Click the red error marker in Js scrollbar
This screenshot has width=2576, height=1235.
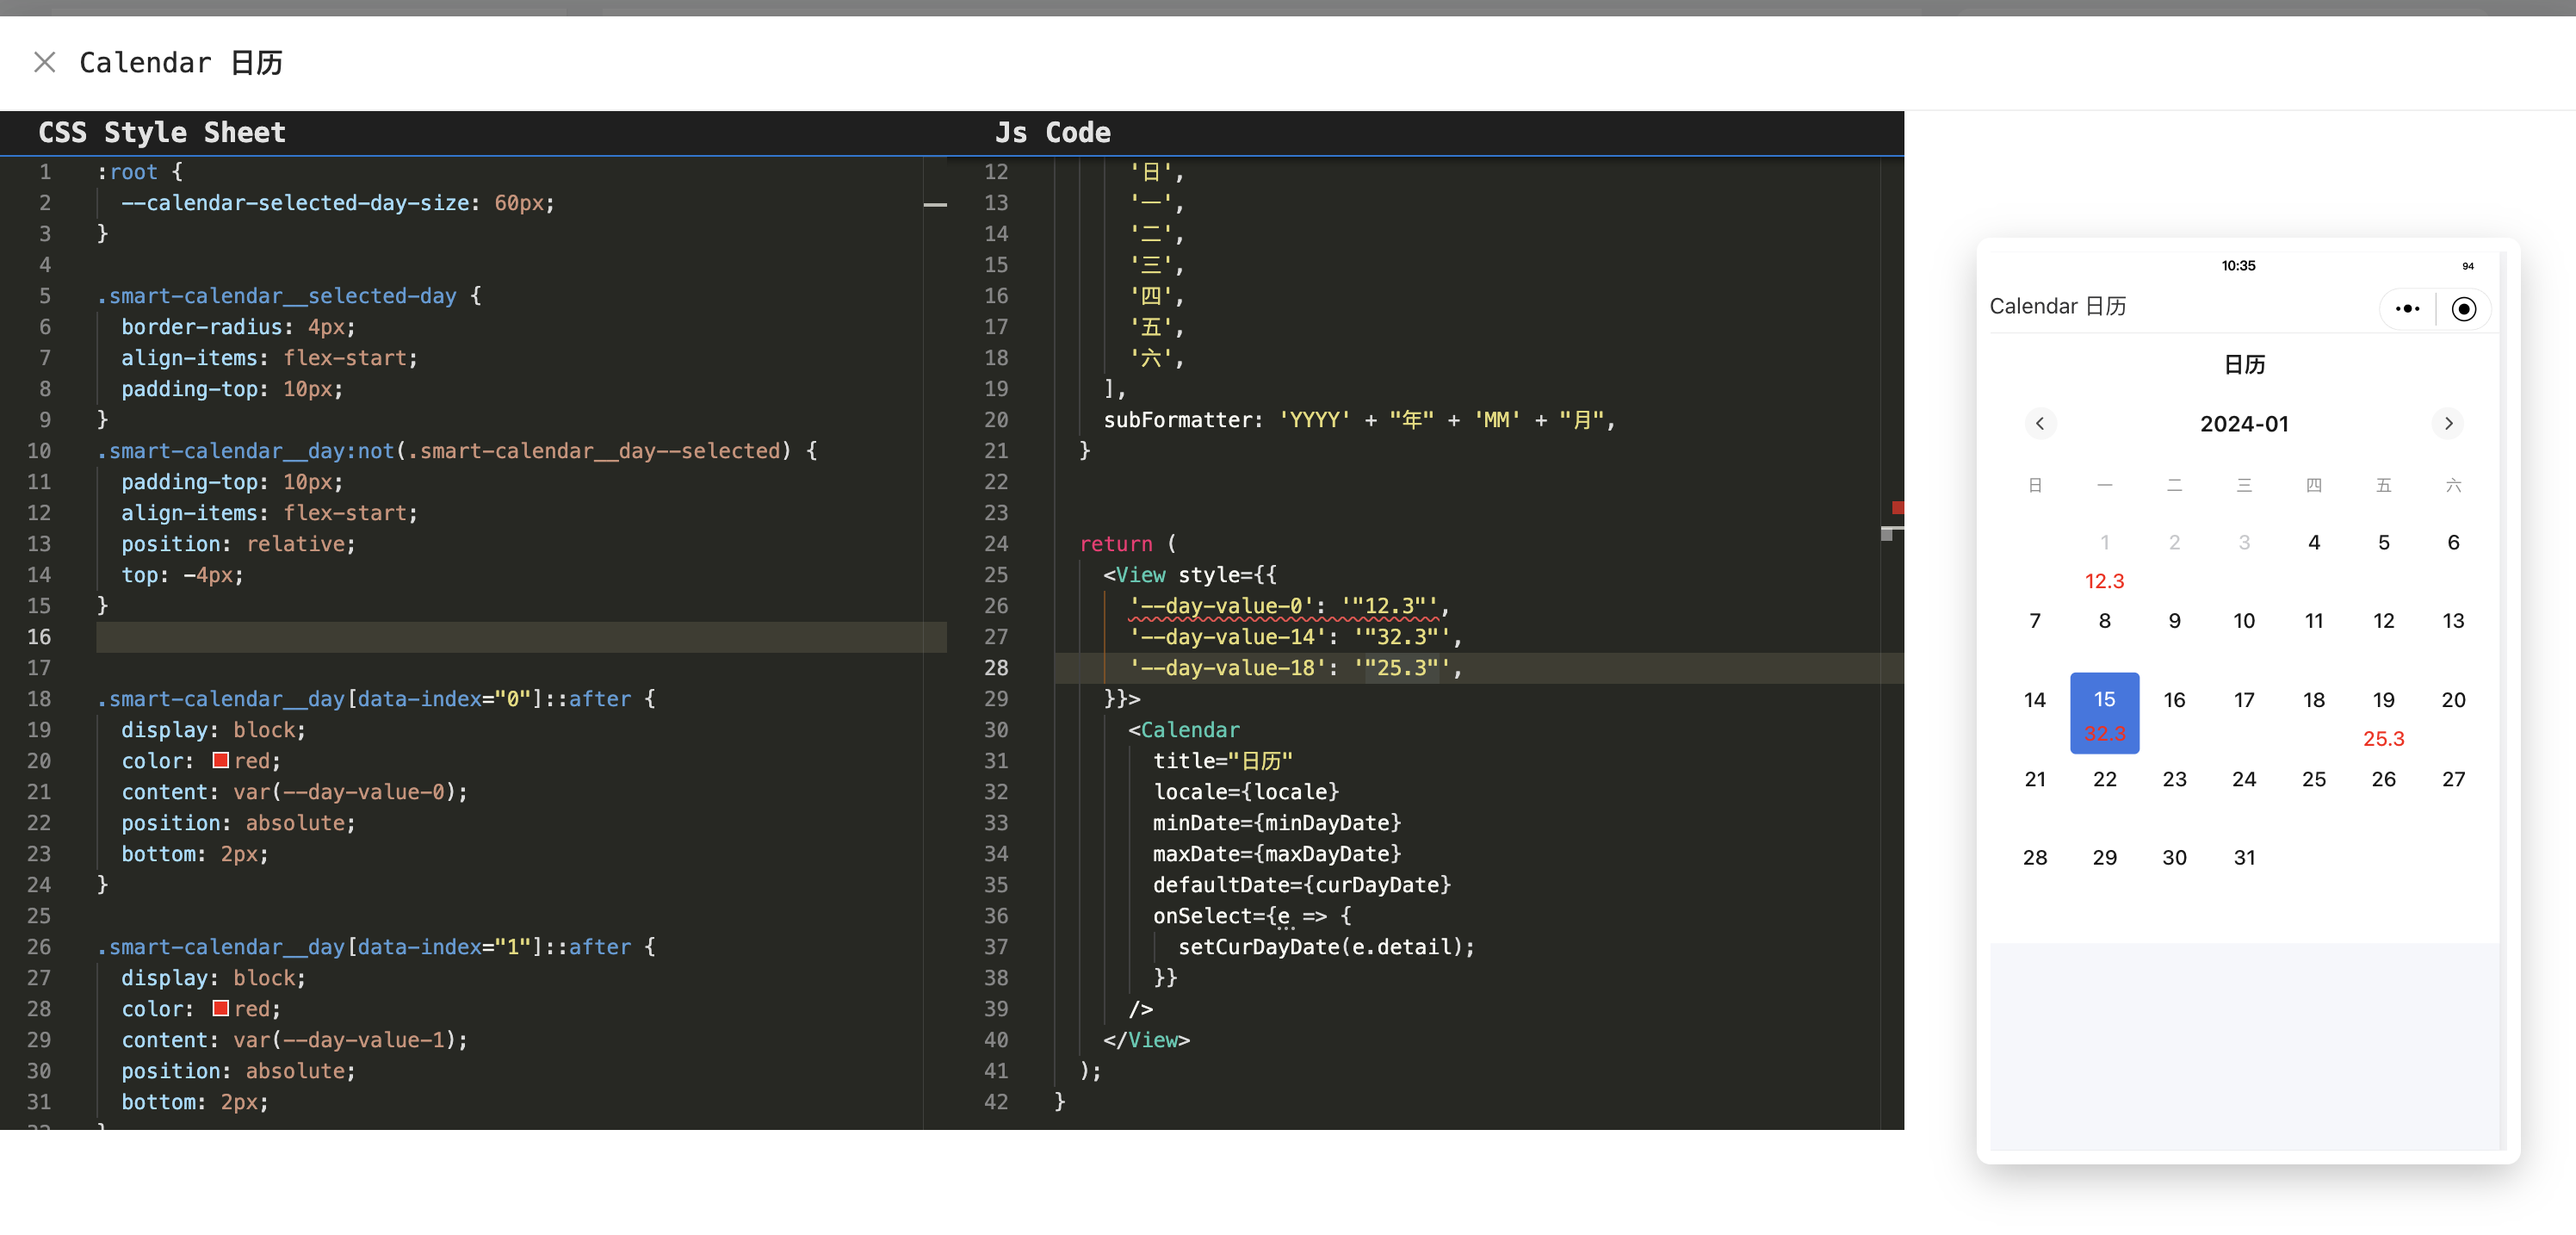click(1897, 508)
